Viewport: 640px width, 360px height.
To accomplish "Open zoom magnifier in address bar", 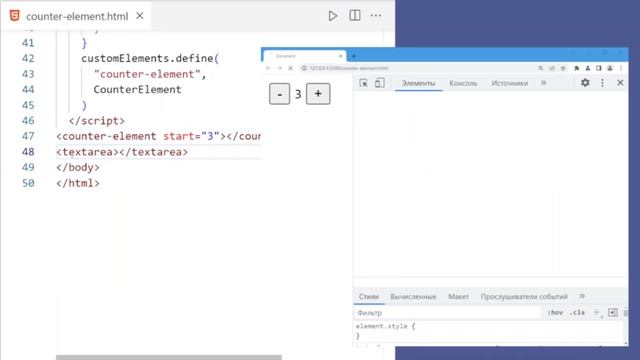I will (x=541, y=68).
